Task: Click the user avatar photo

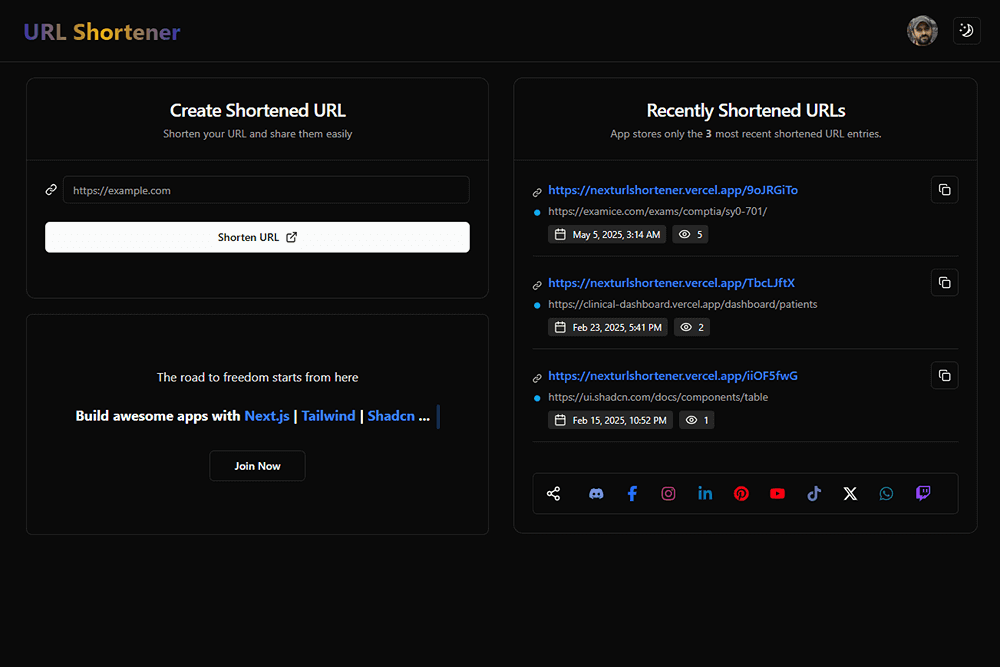Action: coord(922,30)
